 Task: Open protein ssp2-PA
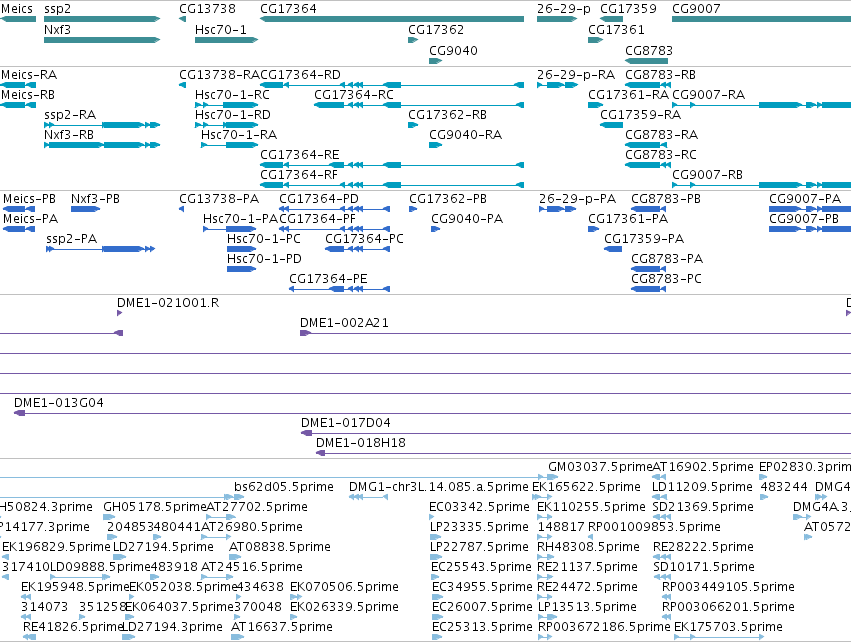click(72, 239)
